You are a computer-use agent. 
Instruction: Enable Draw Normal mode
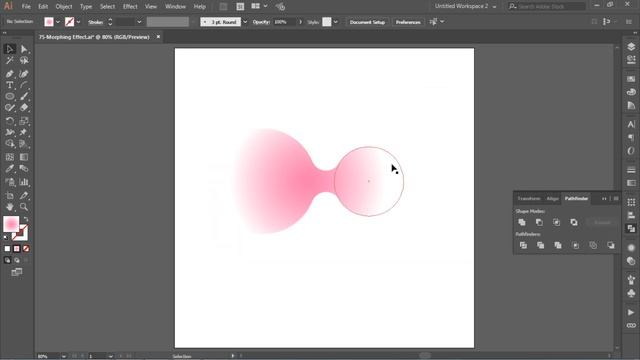[7, 260]
